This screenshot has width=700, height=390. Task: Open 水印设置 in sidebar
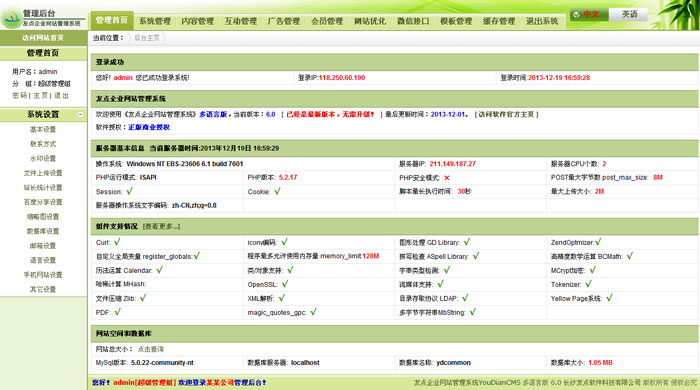[43, 158]
